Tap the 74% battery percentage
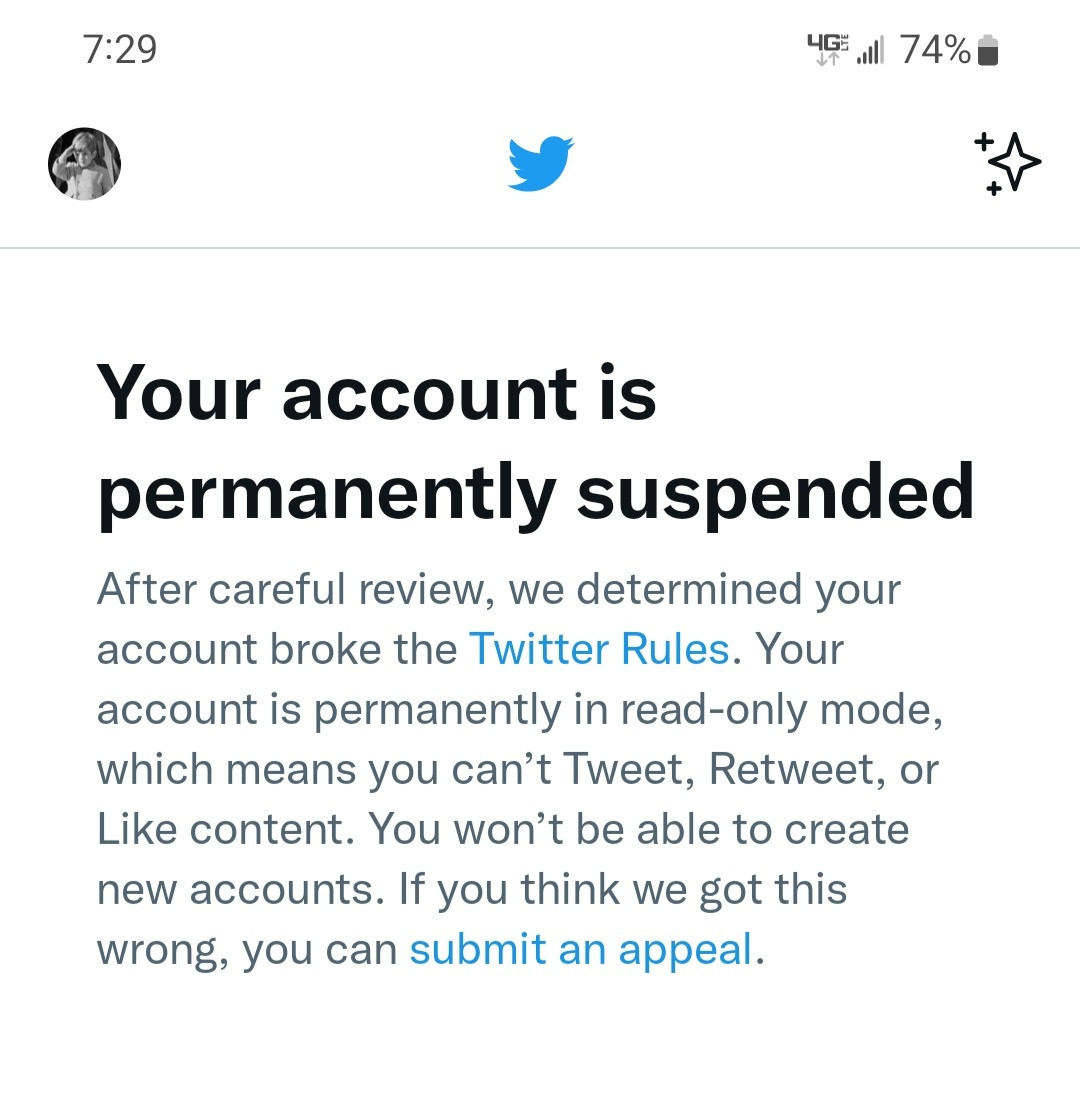Screen dimensions: 1080x1113 pyautogui.click(x=935, y=49)
